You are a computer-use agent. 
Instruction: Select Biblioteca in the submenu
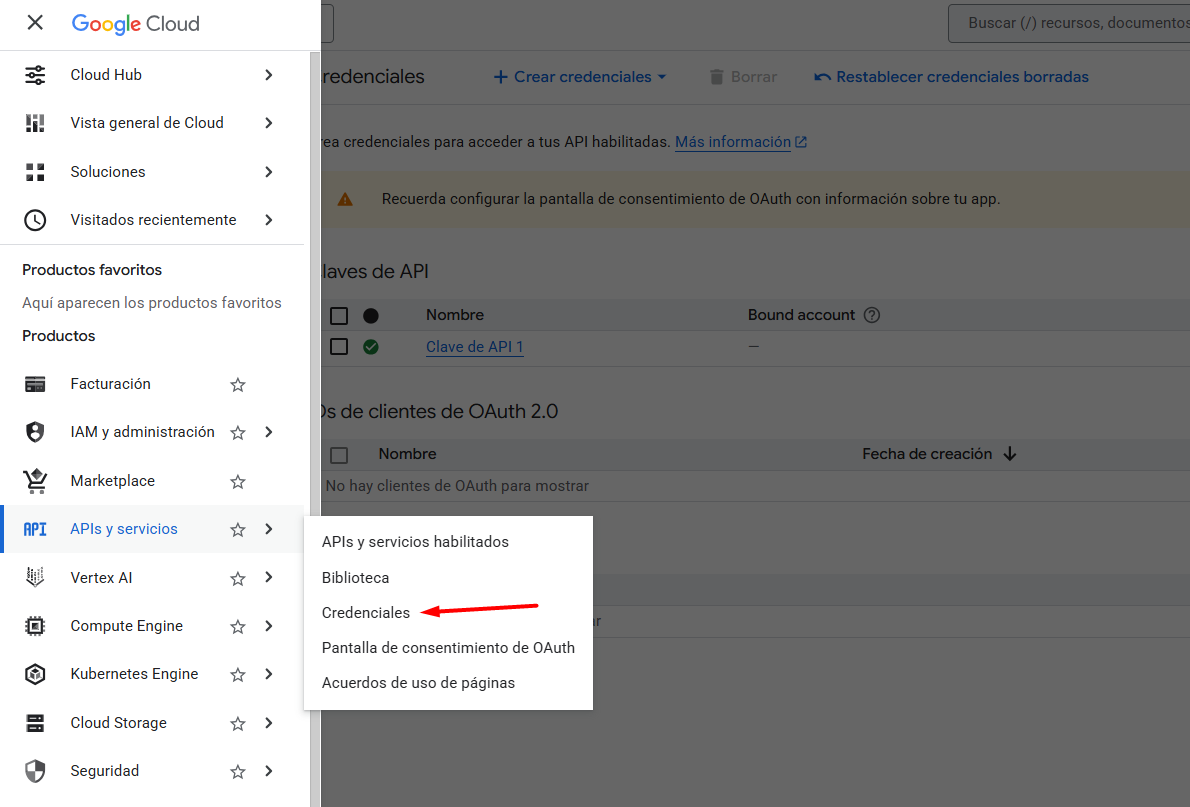point(448,578)
